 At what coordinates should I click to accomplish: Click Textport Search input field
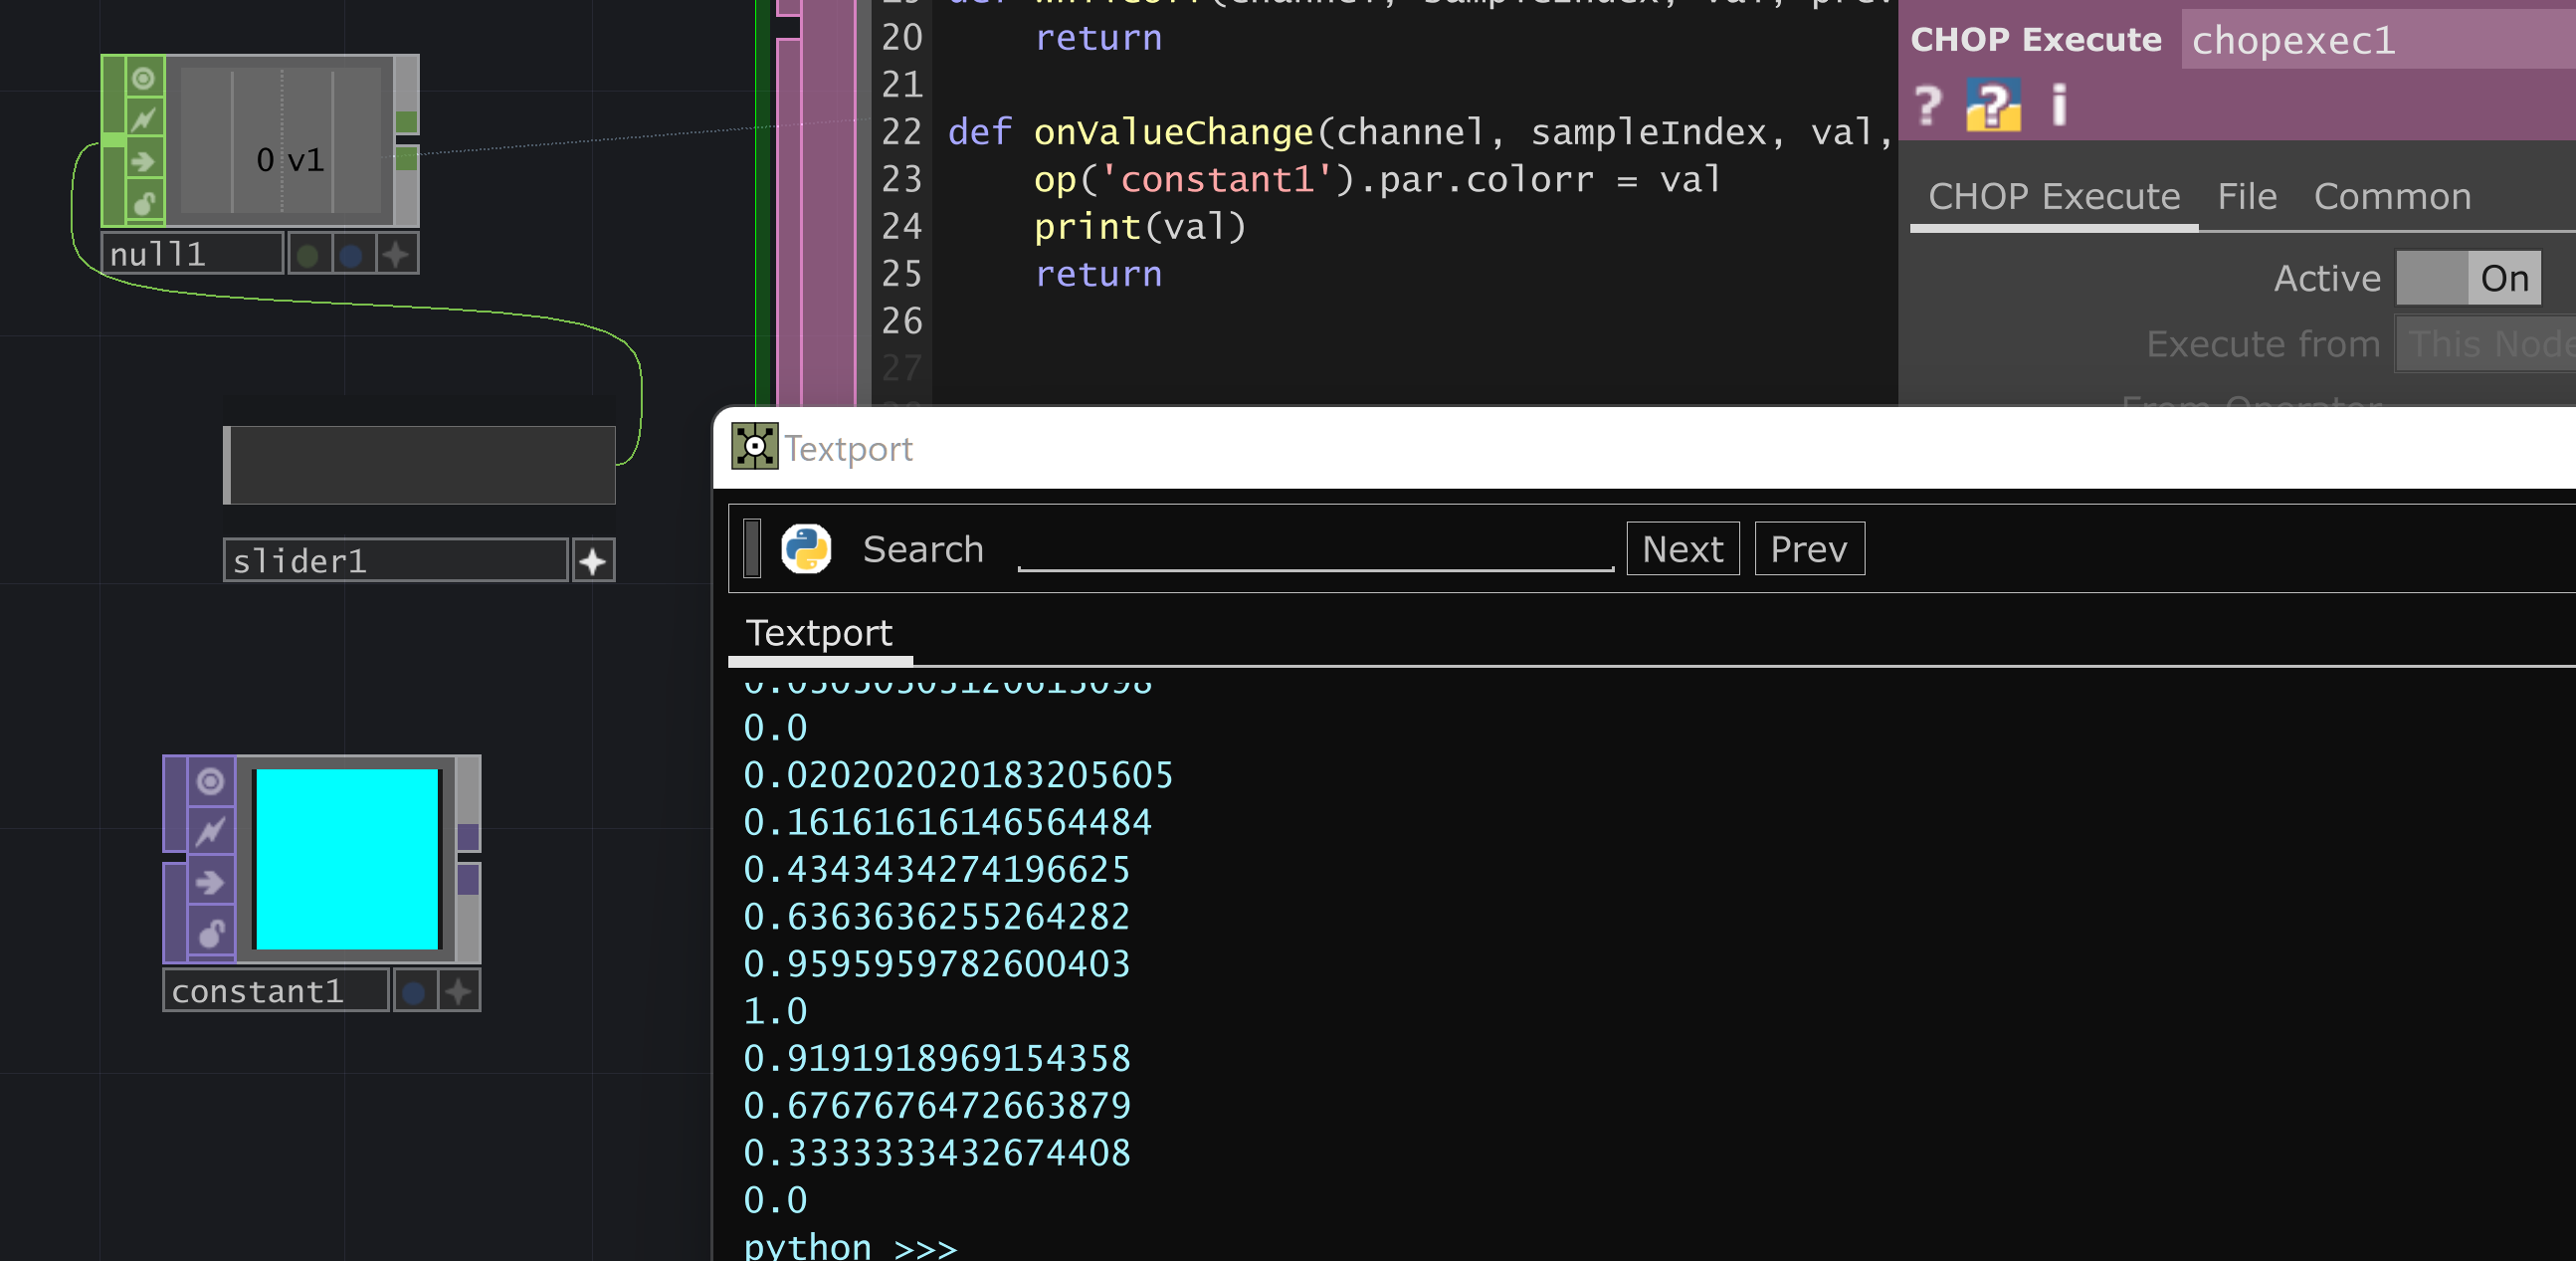1314,550
